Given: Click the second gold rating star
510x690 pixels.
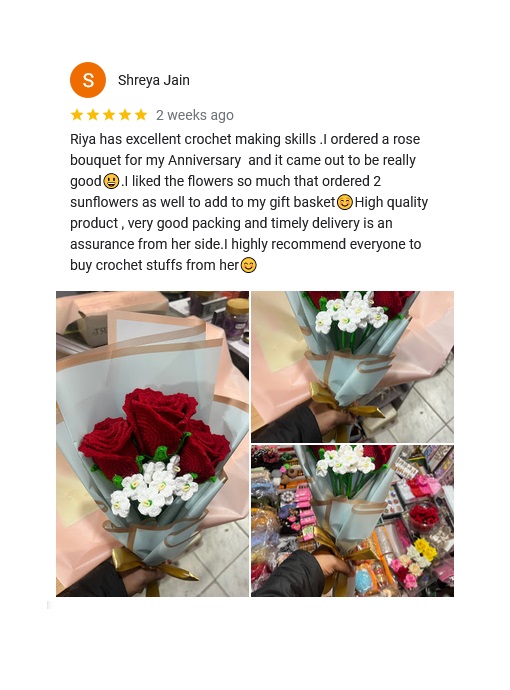Looking at the screenshot, I should tap(93, 115).
